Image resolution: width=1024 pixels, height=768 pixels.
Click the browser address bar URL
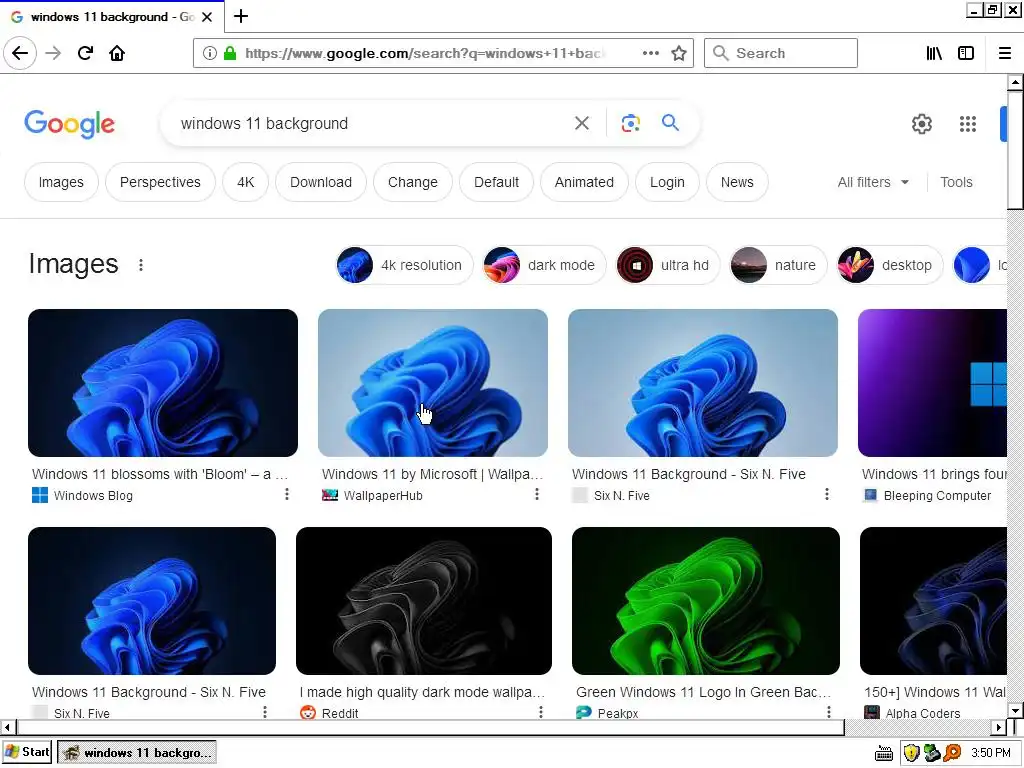[424, 53]
